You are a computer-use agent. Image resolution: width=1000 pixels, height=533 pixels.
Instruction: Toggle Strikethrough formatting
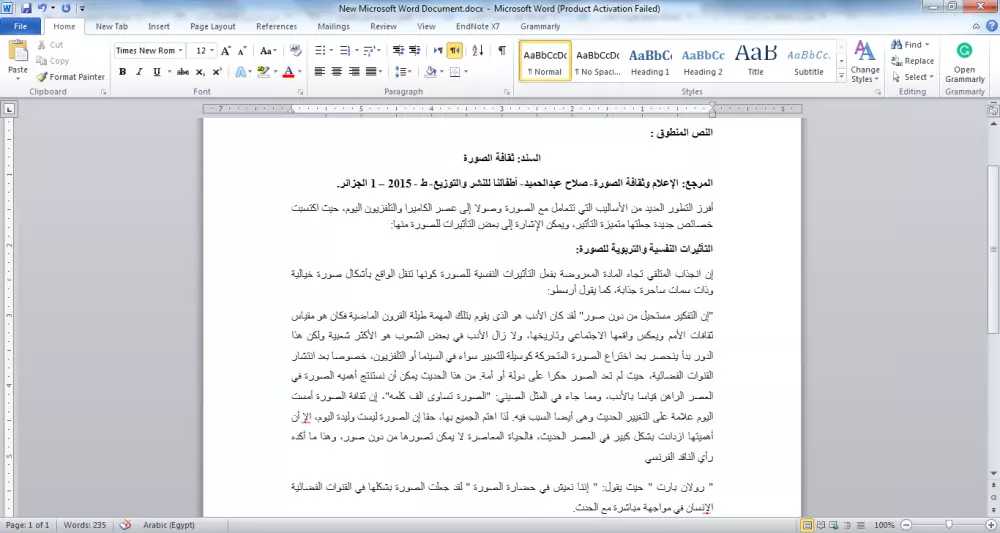point(183,71)
